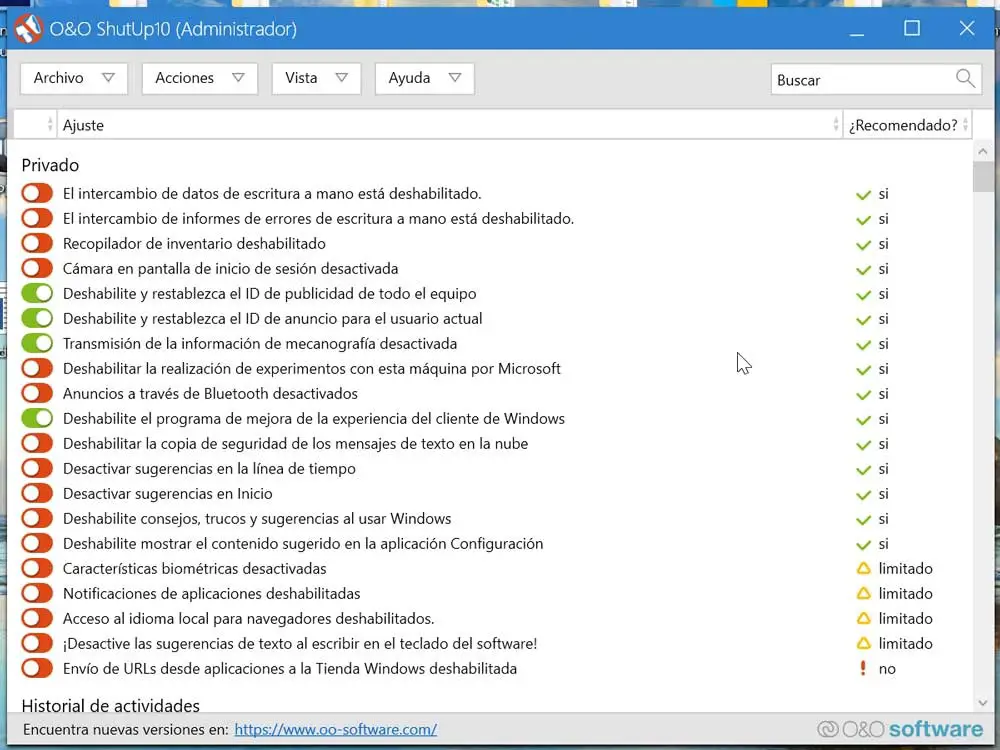Click the search magnifier icon
1000x750 pixels.
click(965, 78)
